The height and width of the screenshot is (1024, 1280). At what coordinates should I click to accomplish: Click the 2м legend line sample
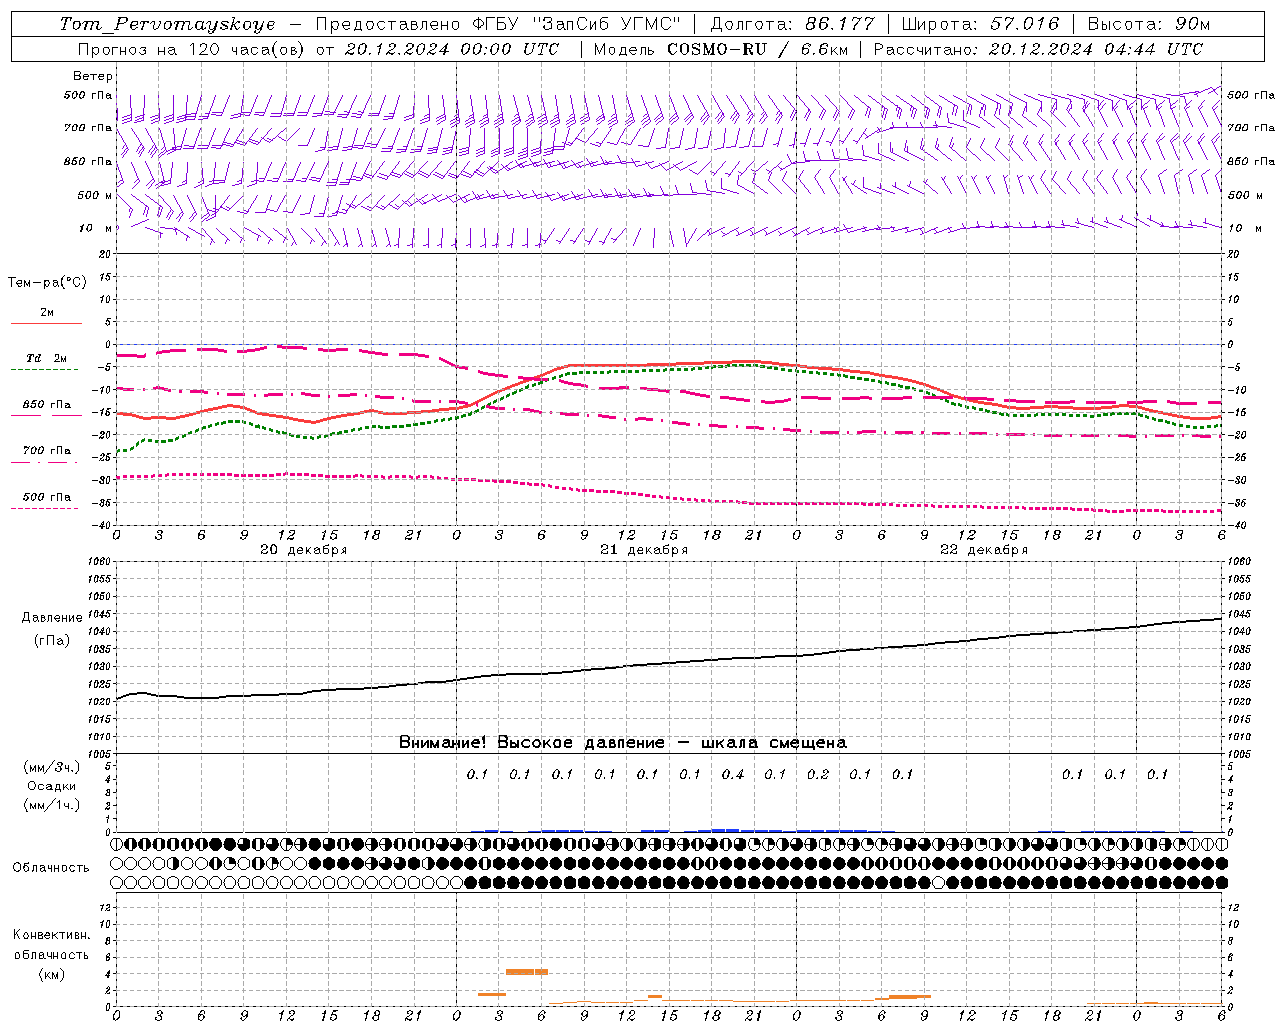pyautogui.click(x=46, y=324)
